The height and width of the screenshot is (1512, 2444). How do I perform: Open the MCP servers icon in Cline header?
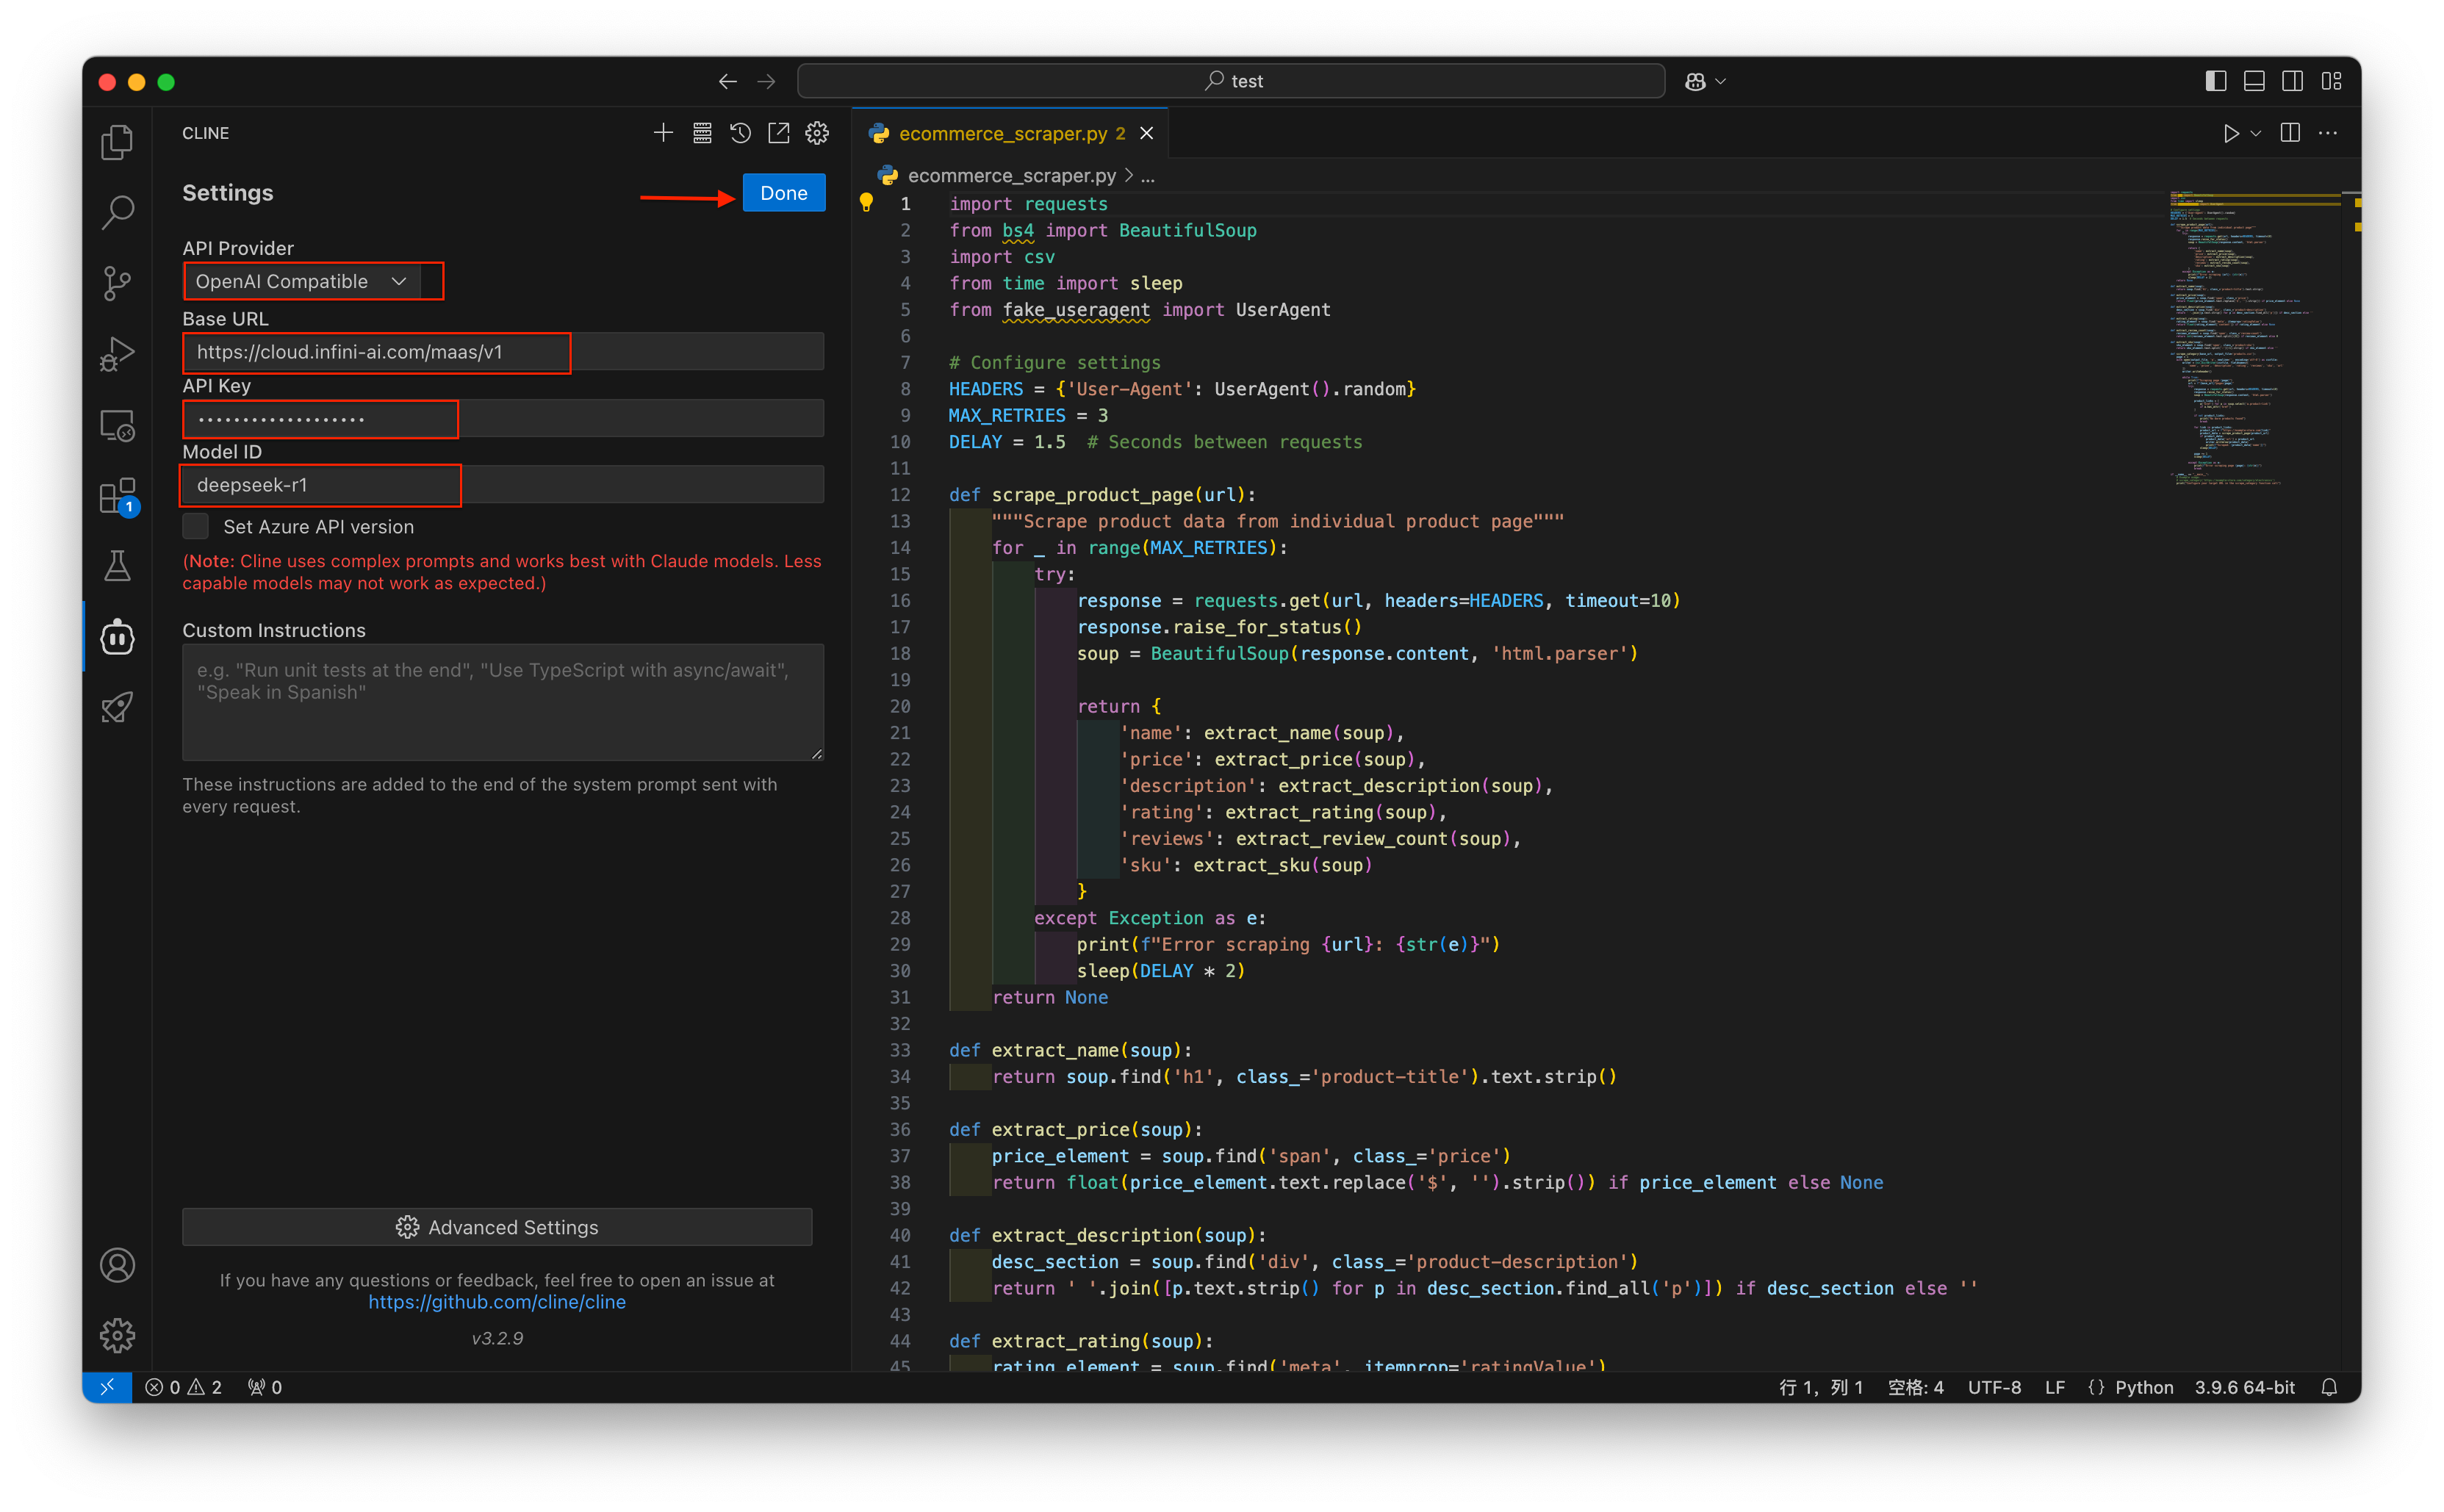[x=702, y=133]
